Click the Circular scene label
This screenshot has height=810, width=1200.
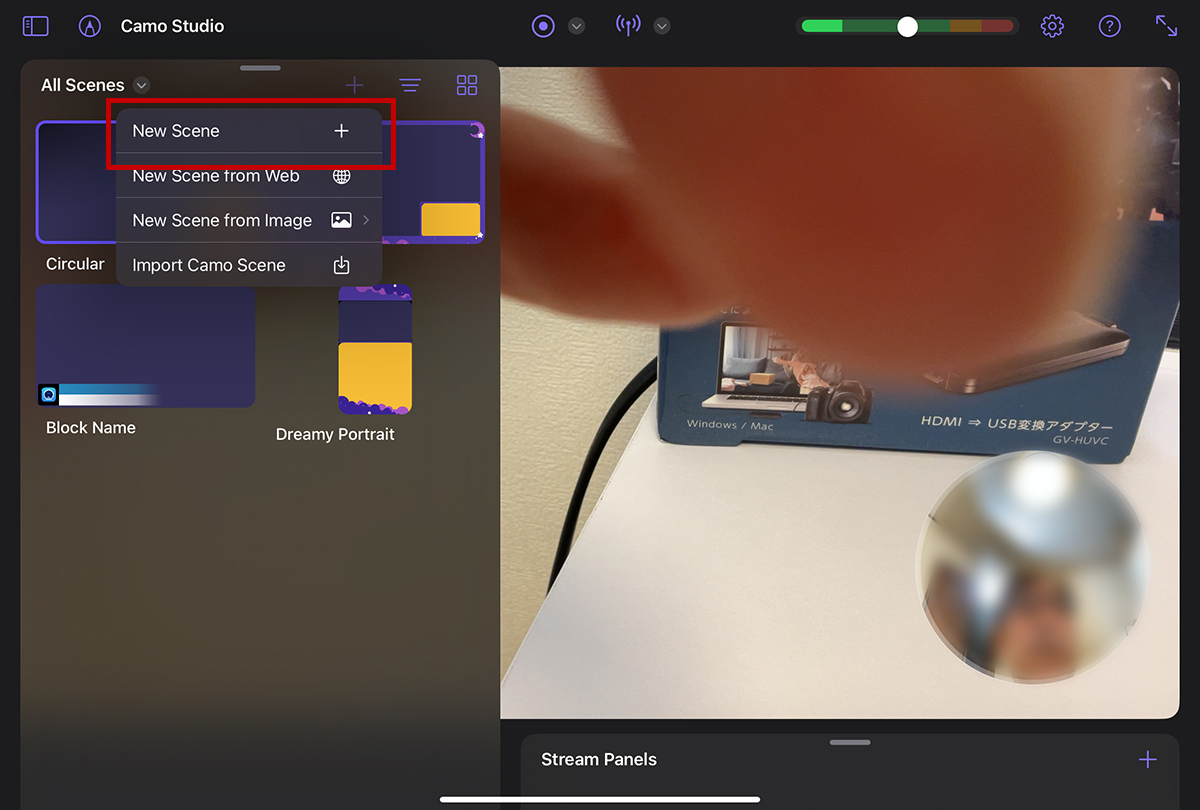click(75, 264)
